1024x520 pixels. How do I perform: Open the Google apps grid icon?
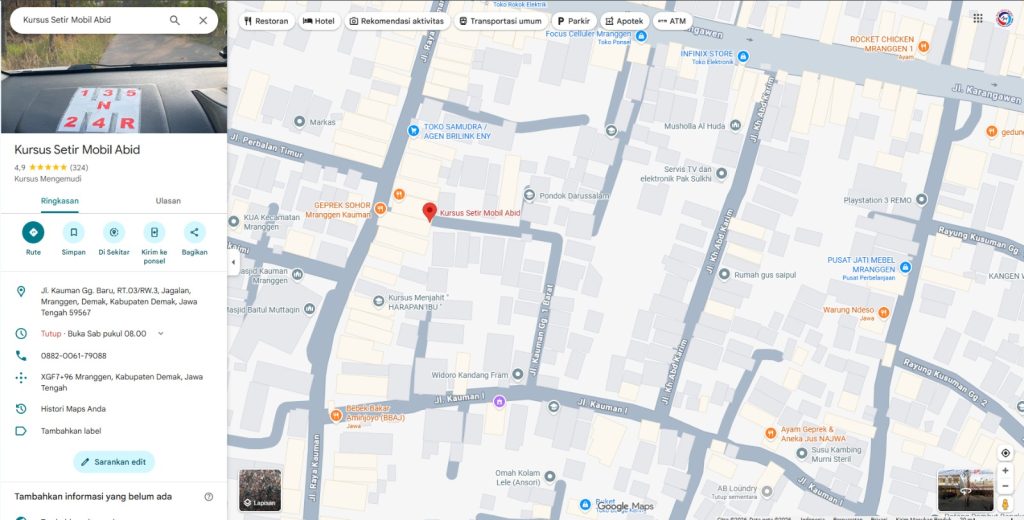[978, 19]
